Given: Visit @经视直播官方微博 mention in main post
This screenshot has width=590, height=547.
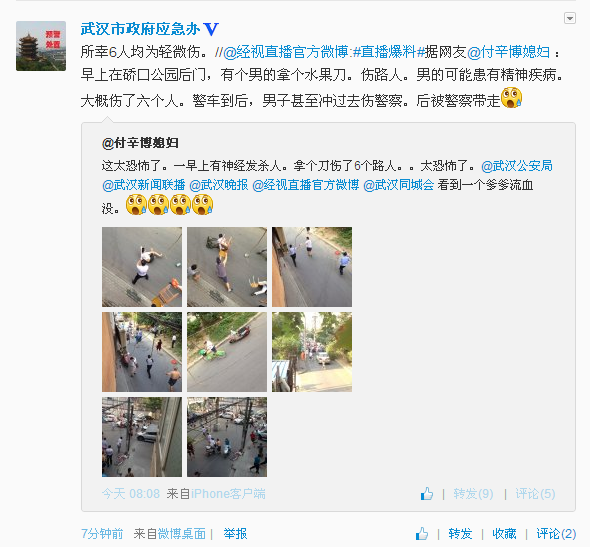Looking at the screenshot, I should pos(286,52).
